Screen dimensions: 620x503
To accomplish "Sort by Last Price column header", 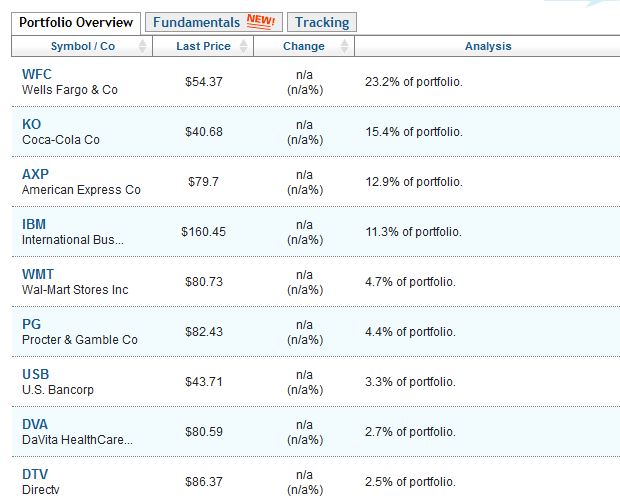I will pos(203,46).
